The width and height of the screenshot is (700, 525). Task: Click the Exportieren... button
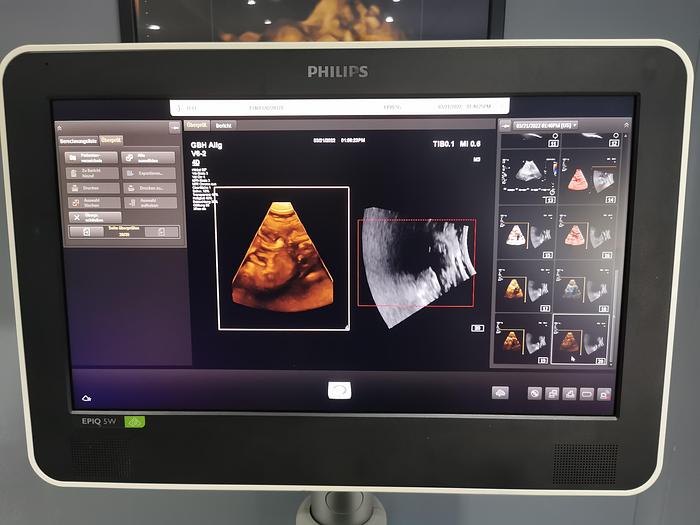[150, 173]
